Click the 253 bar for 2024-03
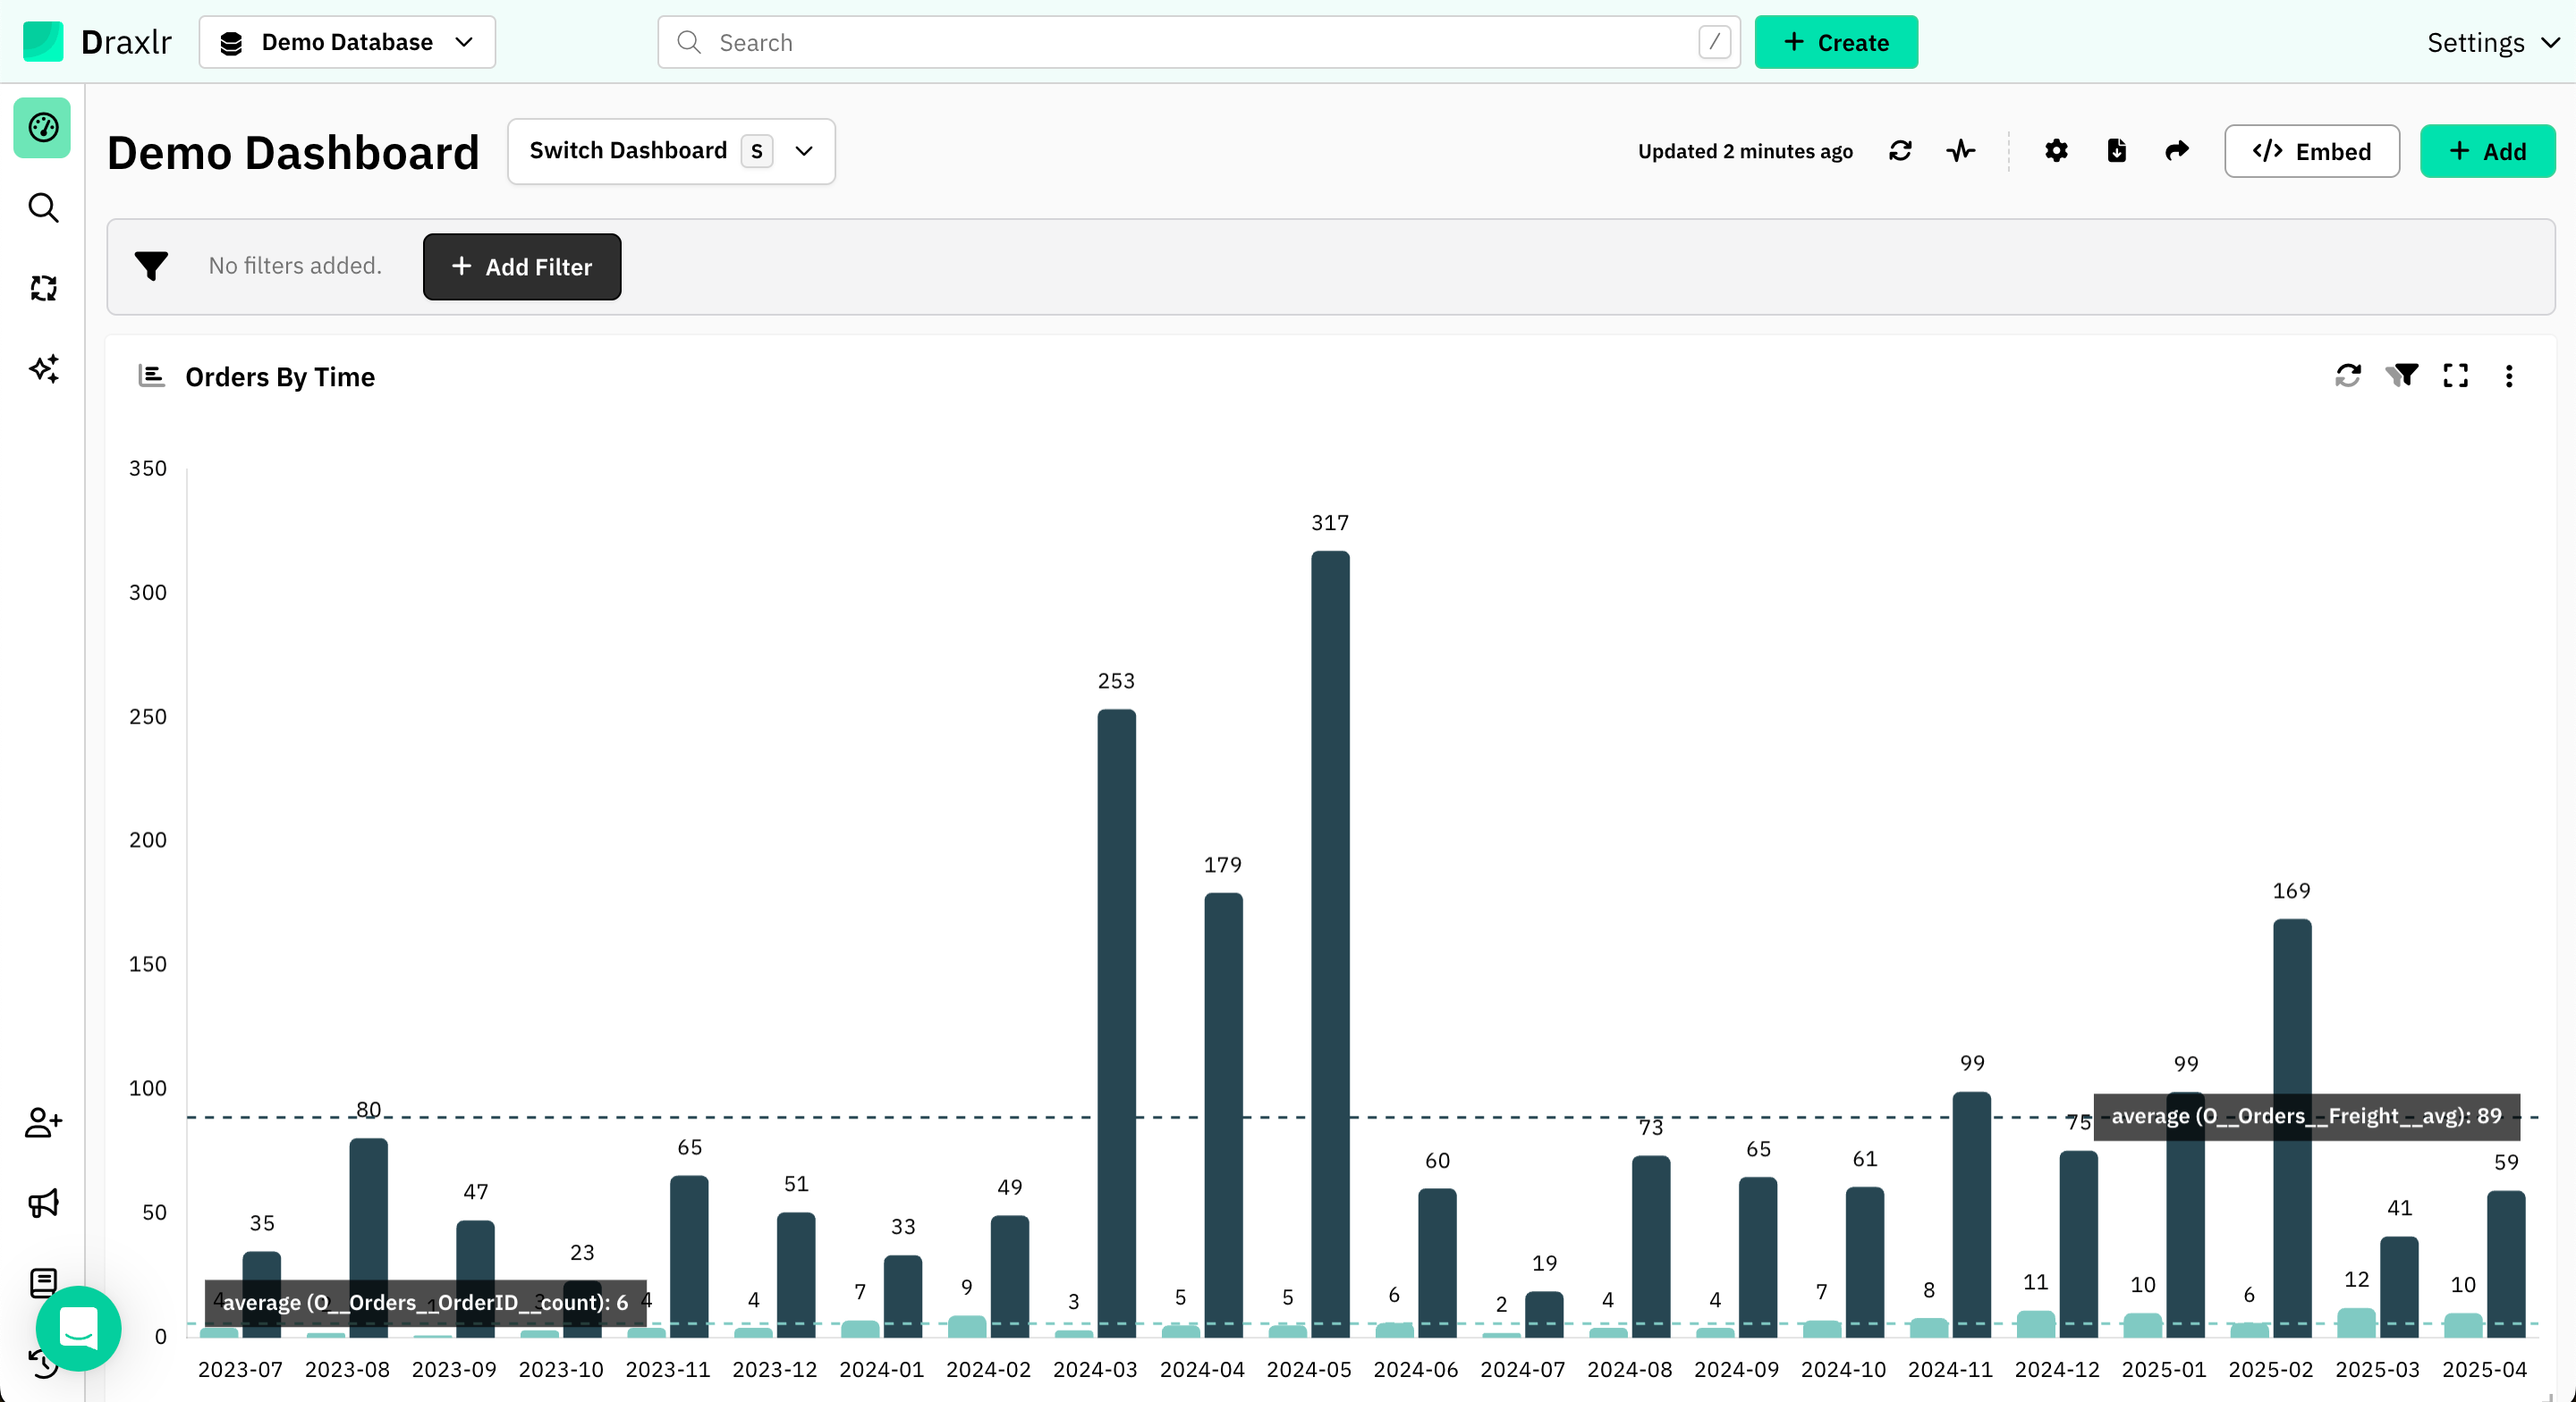 point(1116,1022)
